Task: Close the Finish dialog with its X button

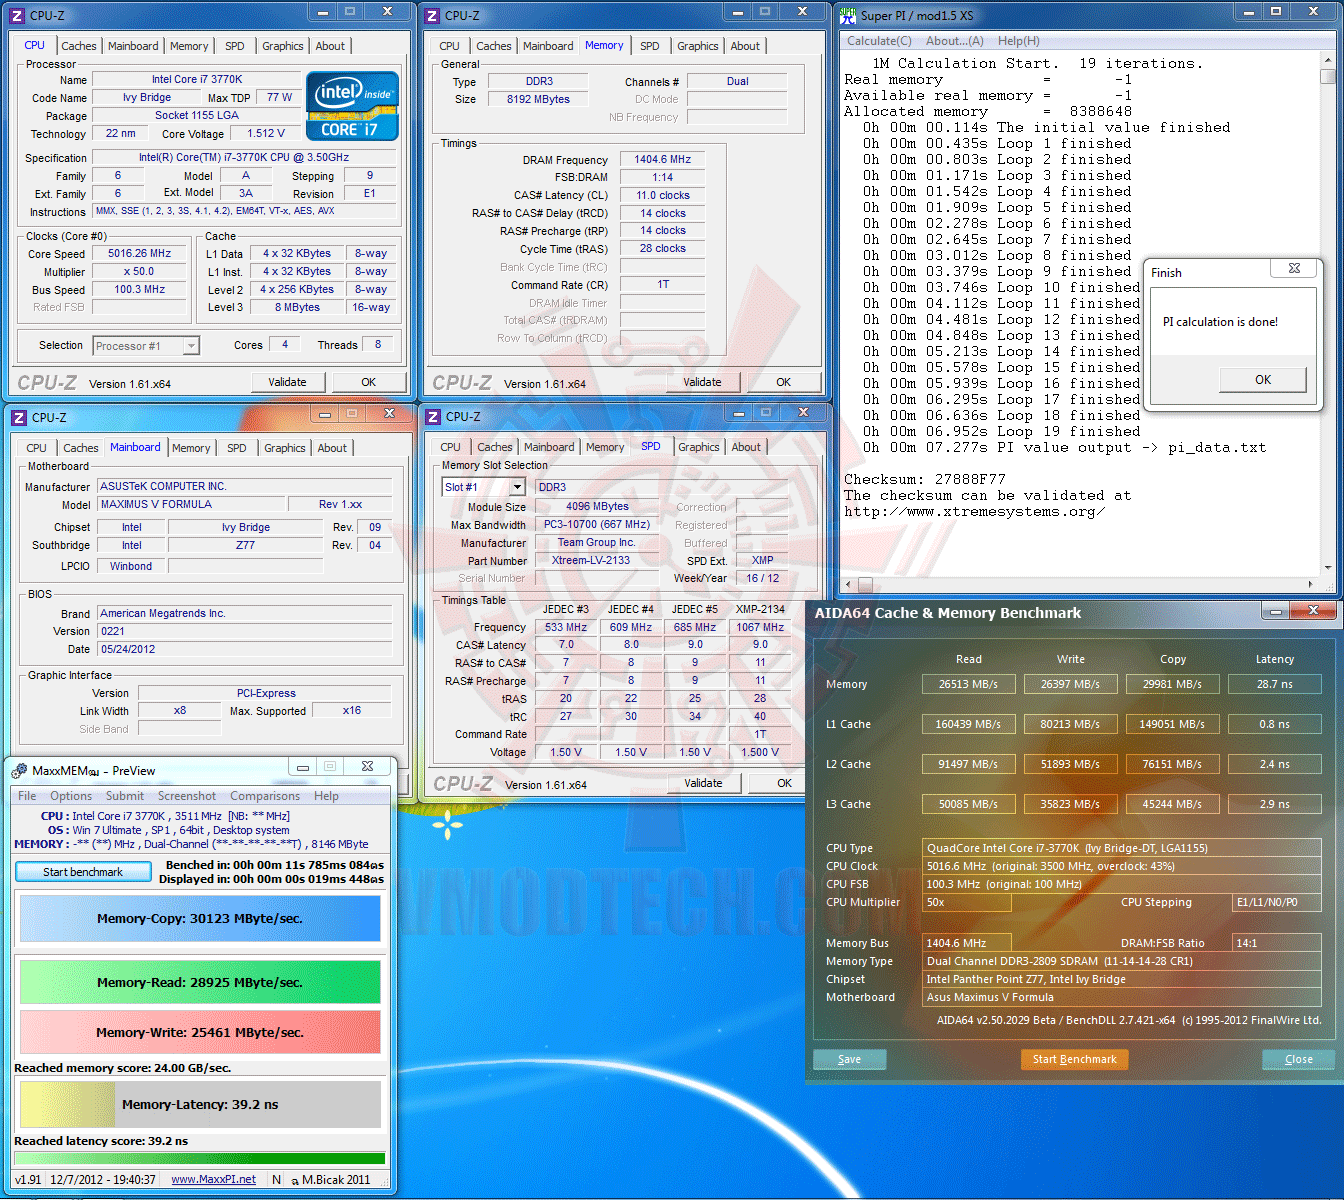Action: click(x=1294, y=268)
